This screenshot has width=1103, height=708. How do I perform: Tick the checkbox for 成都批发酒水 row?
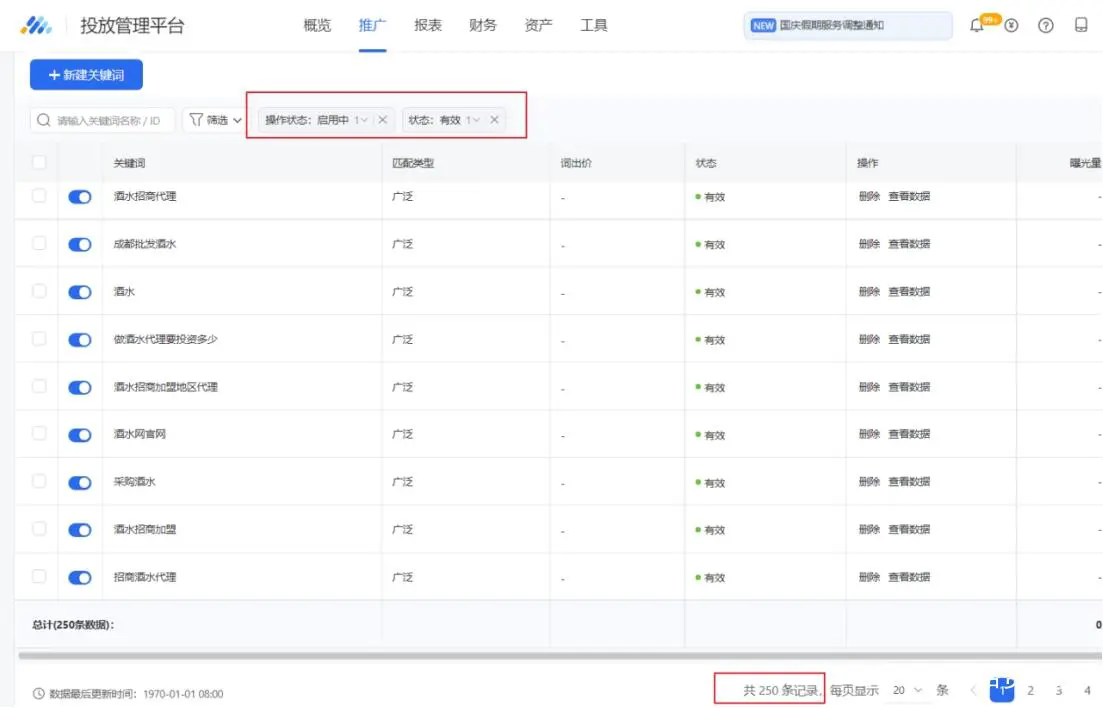click(39, 244)
